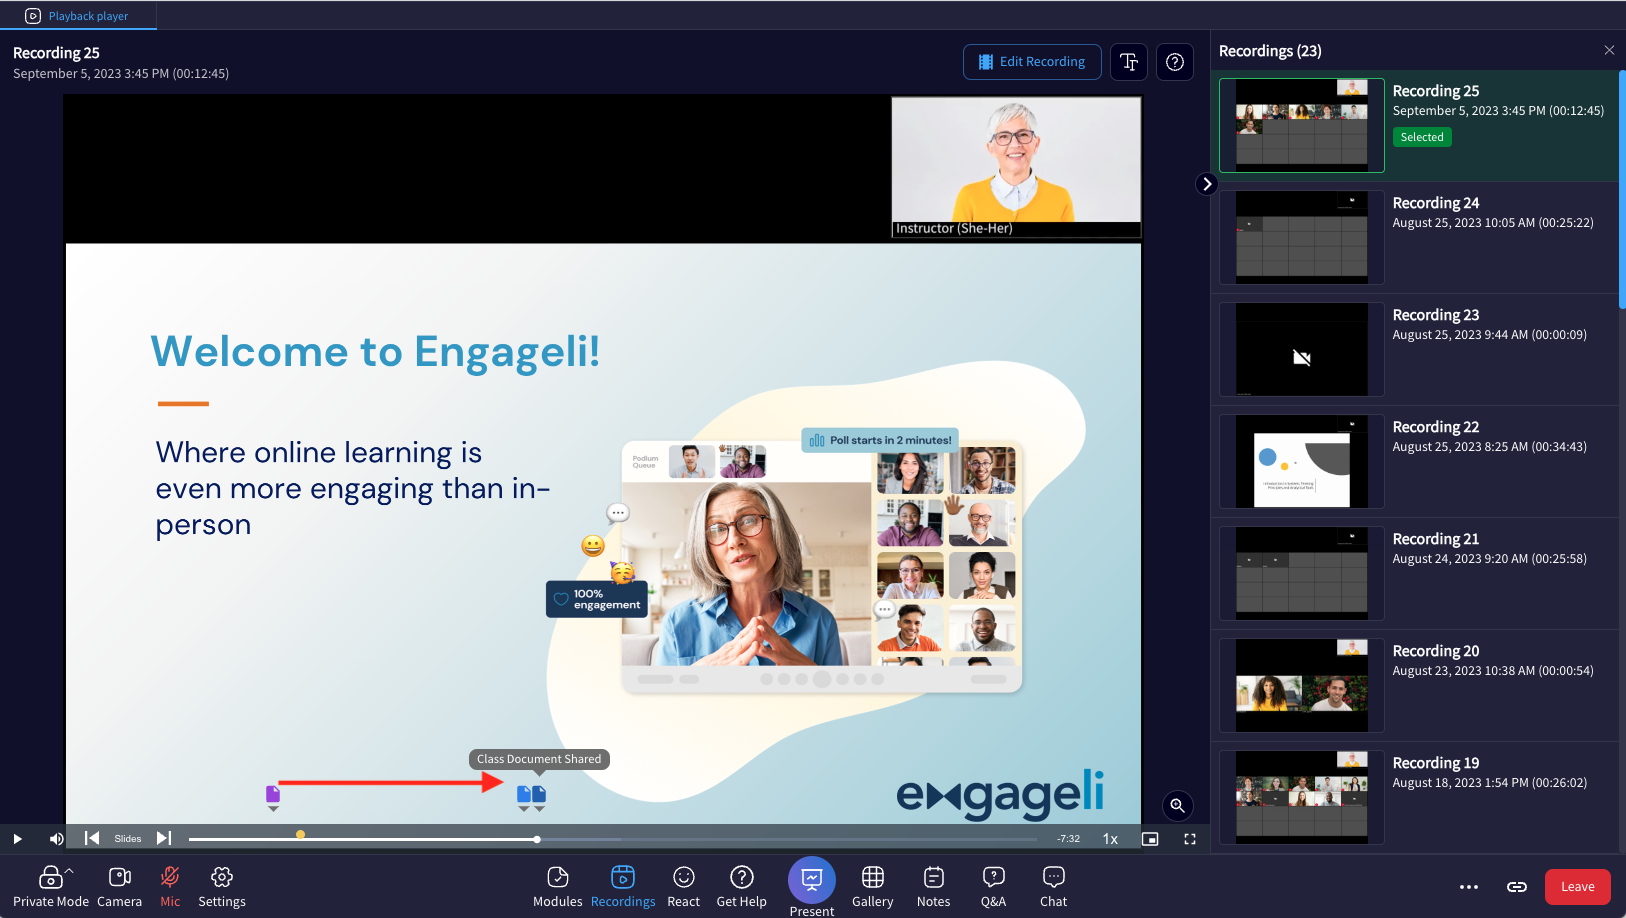This screenshot has height=918, width=1626.
Task: Click the Recordings toolbar icon
Action: [x=623, y=887]
